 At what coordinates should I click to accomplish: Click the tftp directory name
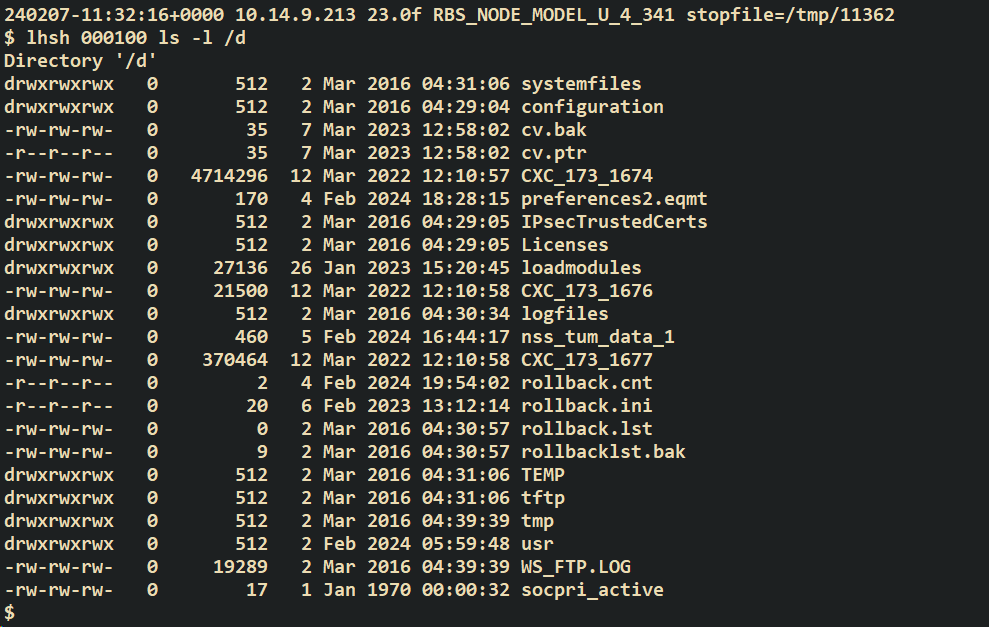coord(543,498)
